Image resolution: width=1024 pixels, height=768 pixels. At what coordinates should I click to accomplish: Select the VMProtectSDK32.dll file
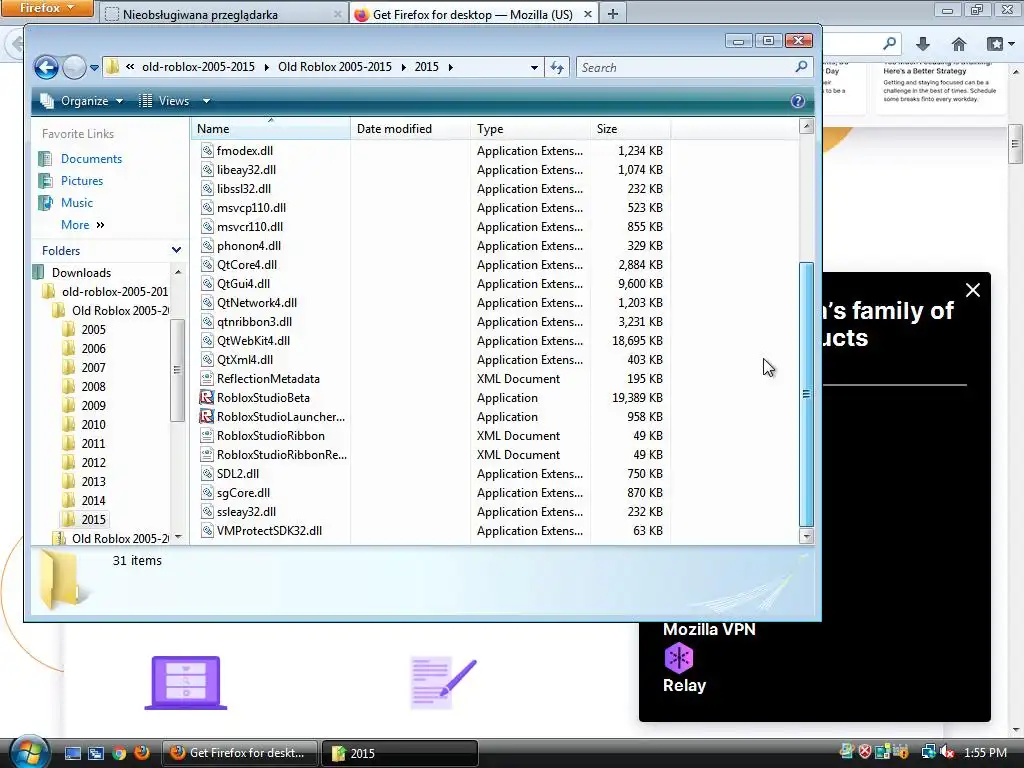coord(269,530)
